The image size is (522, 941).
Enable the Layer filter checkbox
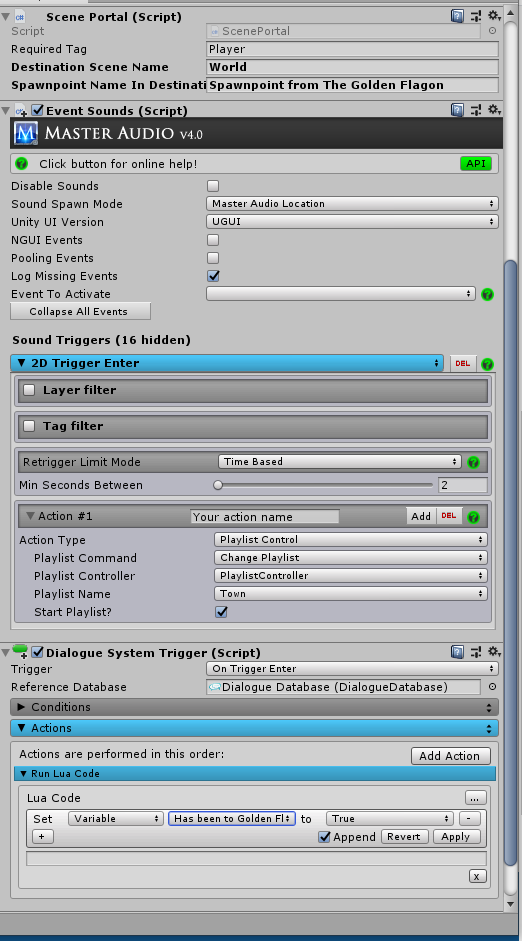click(x=29, y=390)
